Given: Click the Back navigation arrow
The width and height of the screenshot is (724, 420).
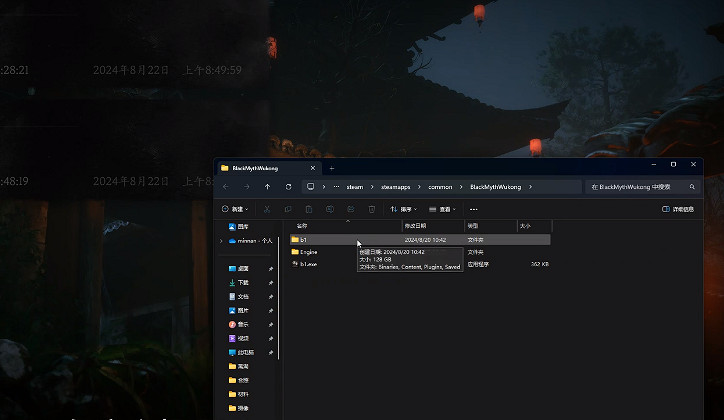Looking at the screenshot, I should coord(226,187).
